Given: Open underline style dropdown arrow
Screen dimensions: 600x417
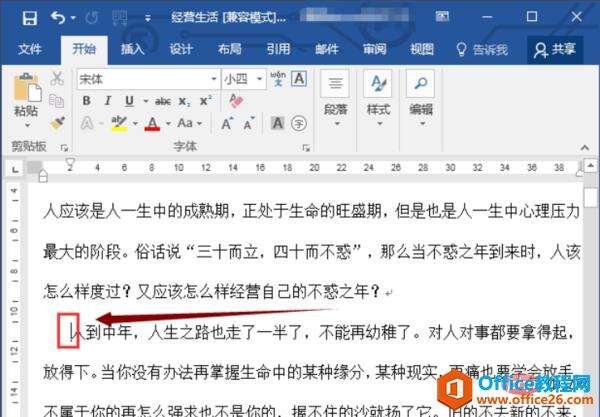Looking at the screenshot, I should tap(145, 101).
